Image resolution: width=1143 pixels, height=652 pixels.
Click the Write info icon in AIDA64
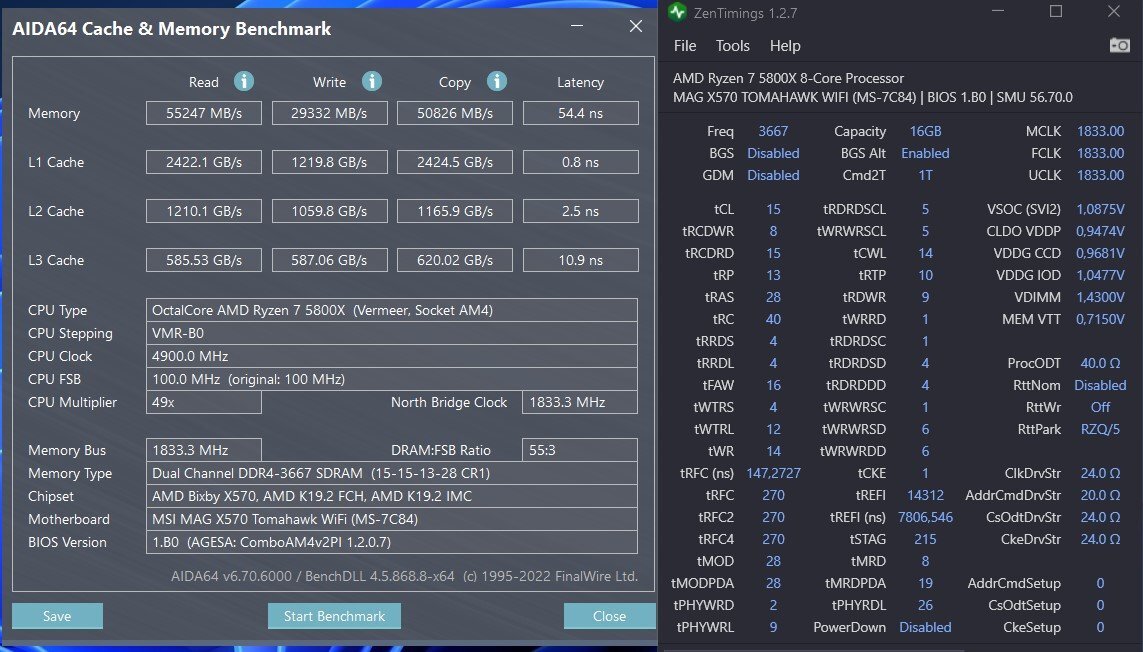click(x=372, y=81)
